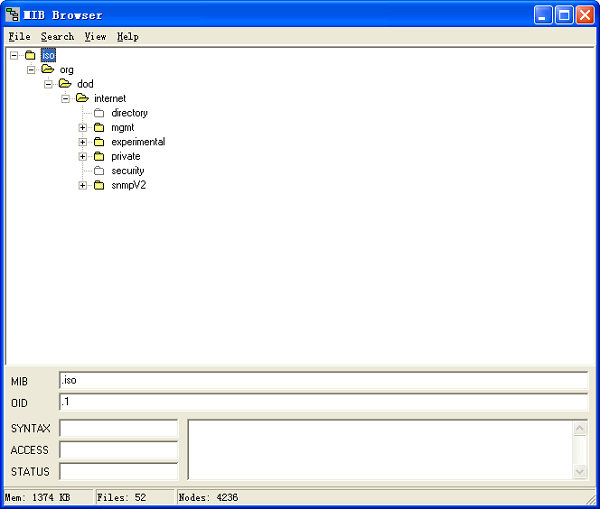Click the org open folder icon

(x=47, y=69)
